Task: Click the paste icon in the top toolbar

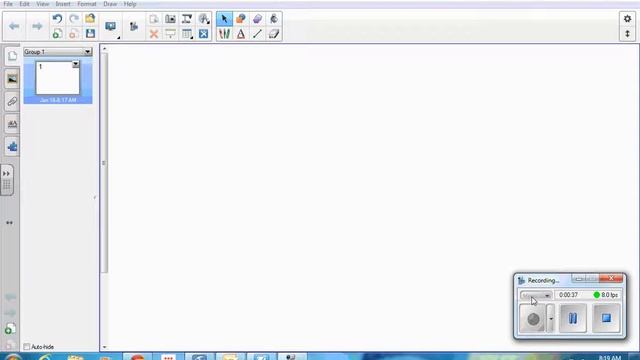Action: pos(154,19)
